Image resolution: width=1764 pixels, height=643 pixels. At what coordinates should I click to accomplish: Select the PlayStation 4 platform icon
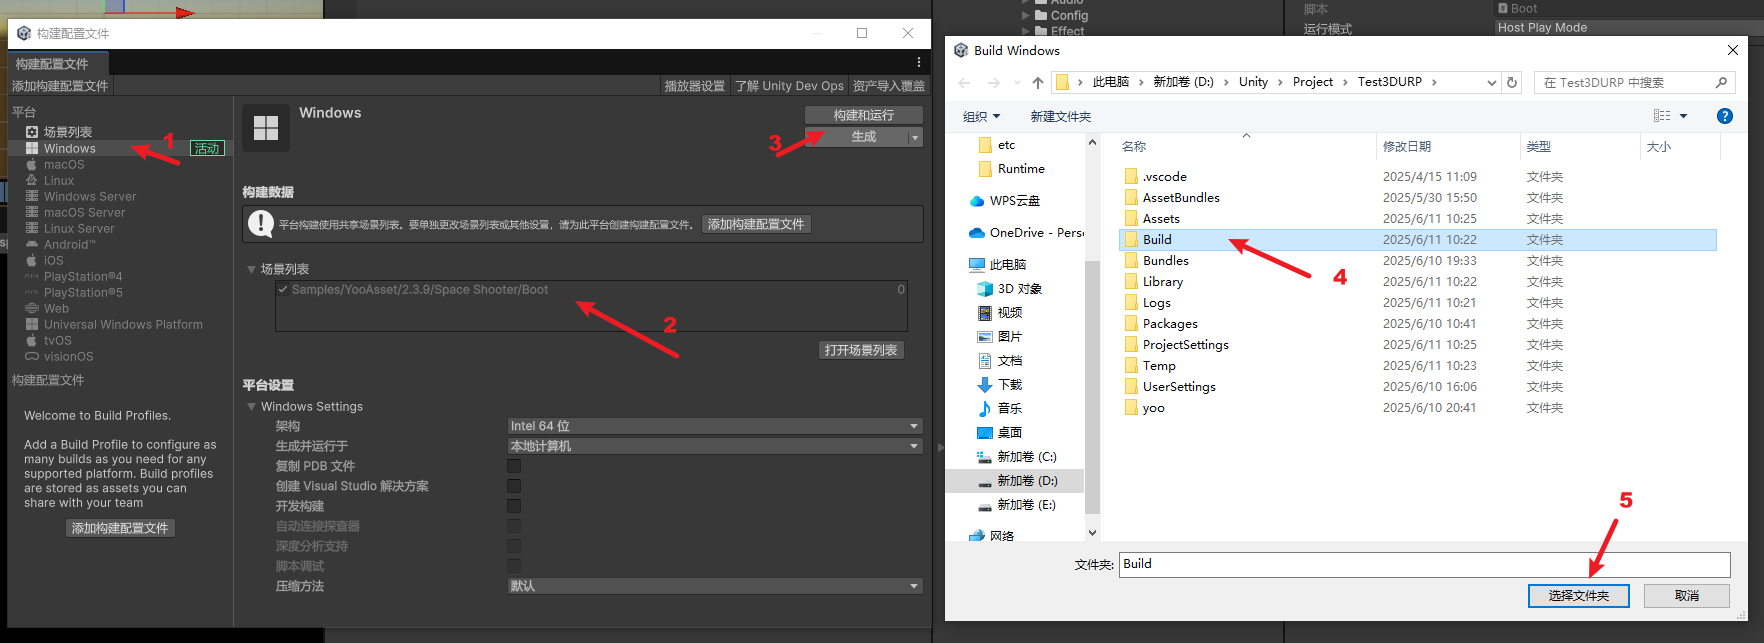pos(32,276)
